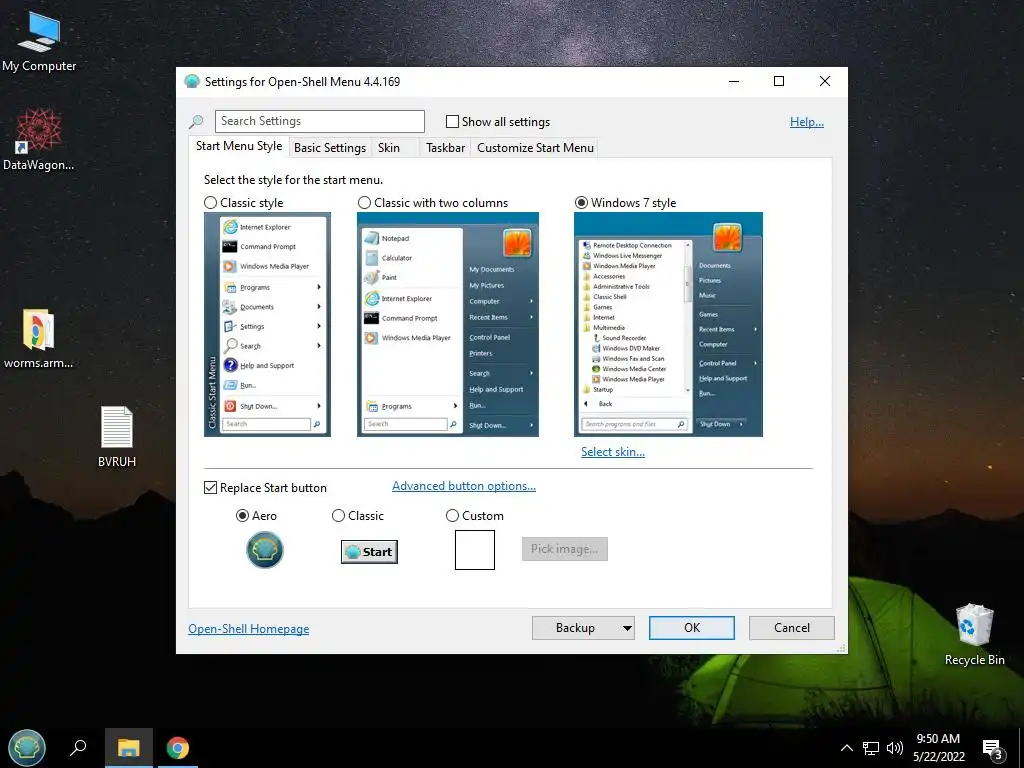
Task: Switch to Basic Settings tab
Action: click(x=330, y=148)
